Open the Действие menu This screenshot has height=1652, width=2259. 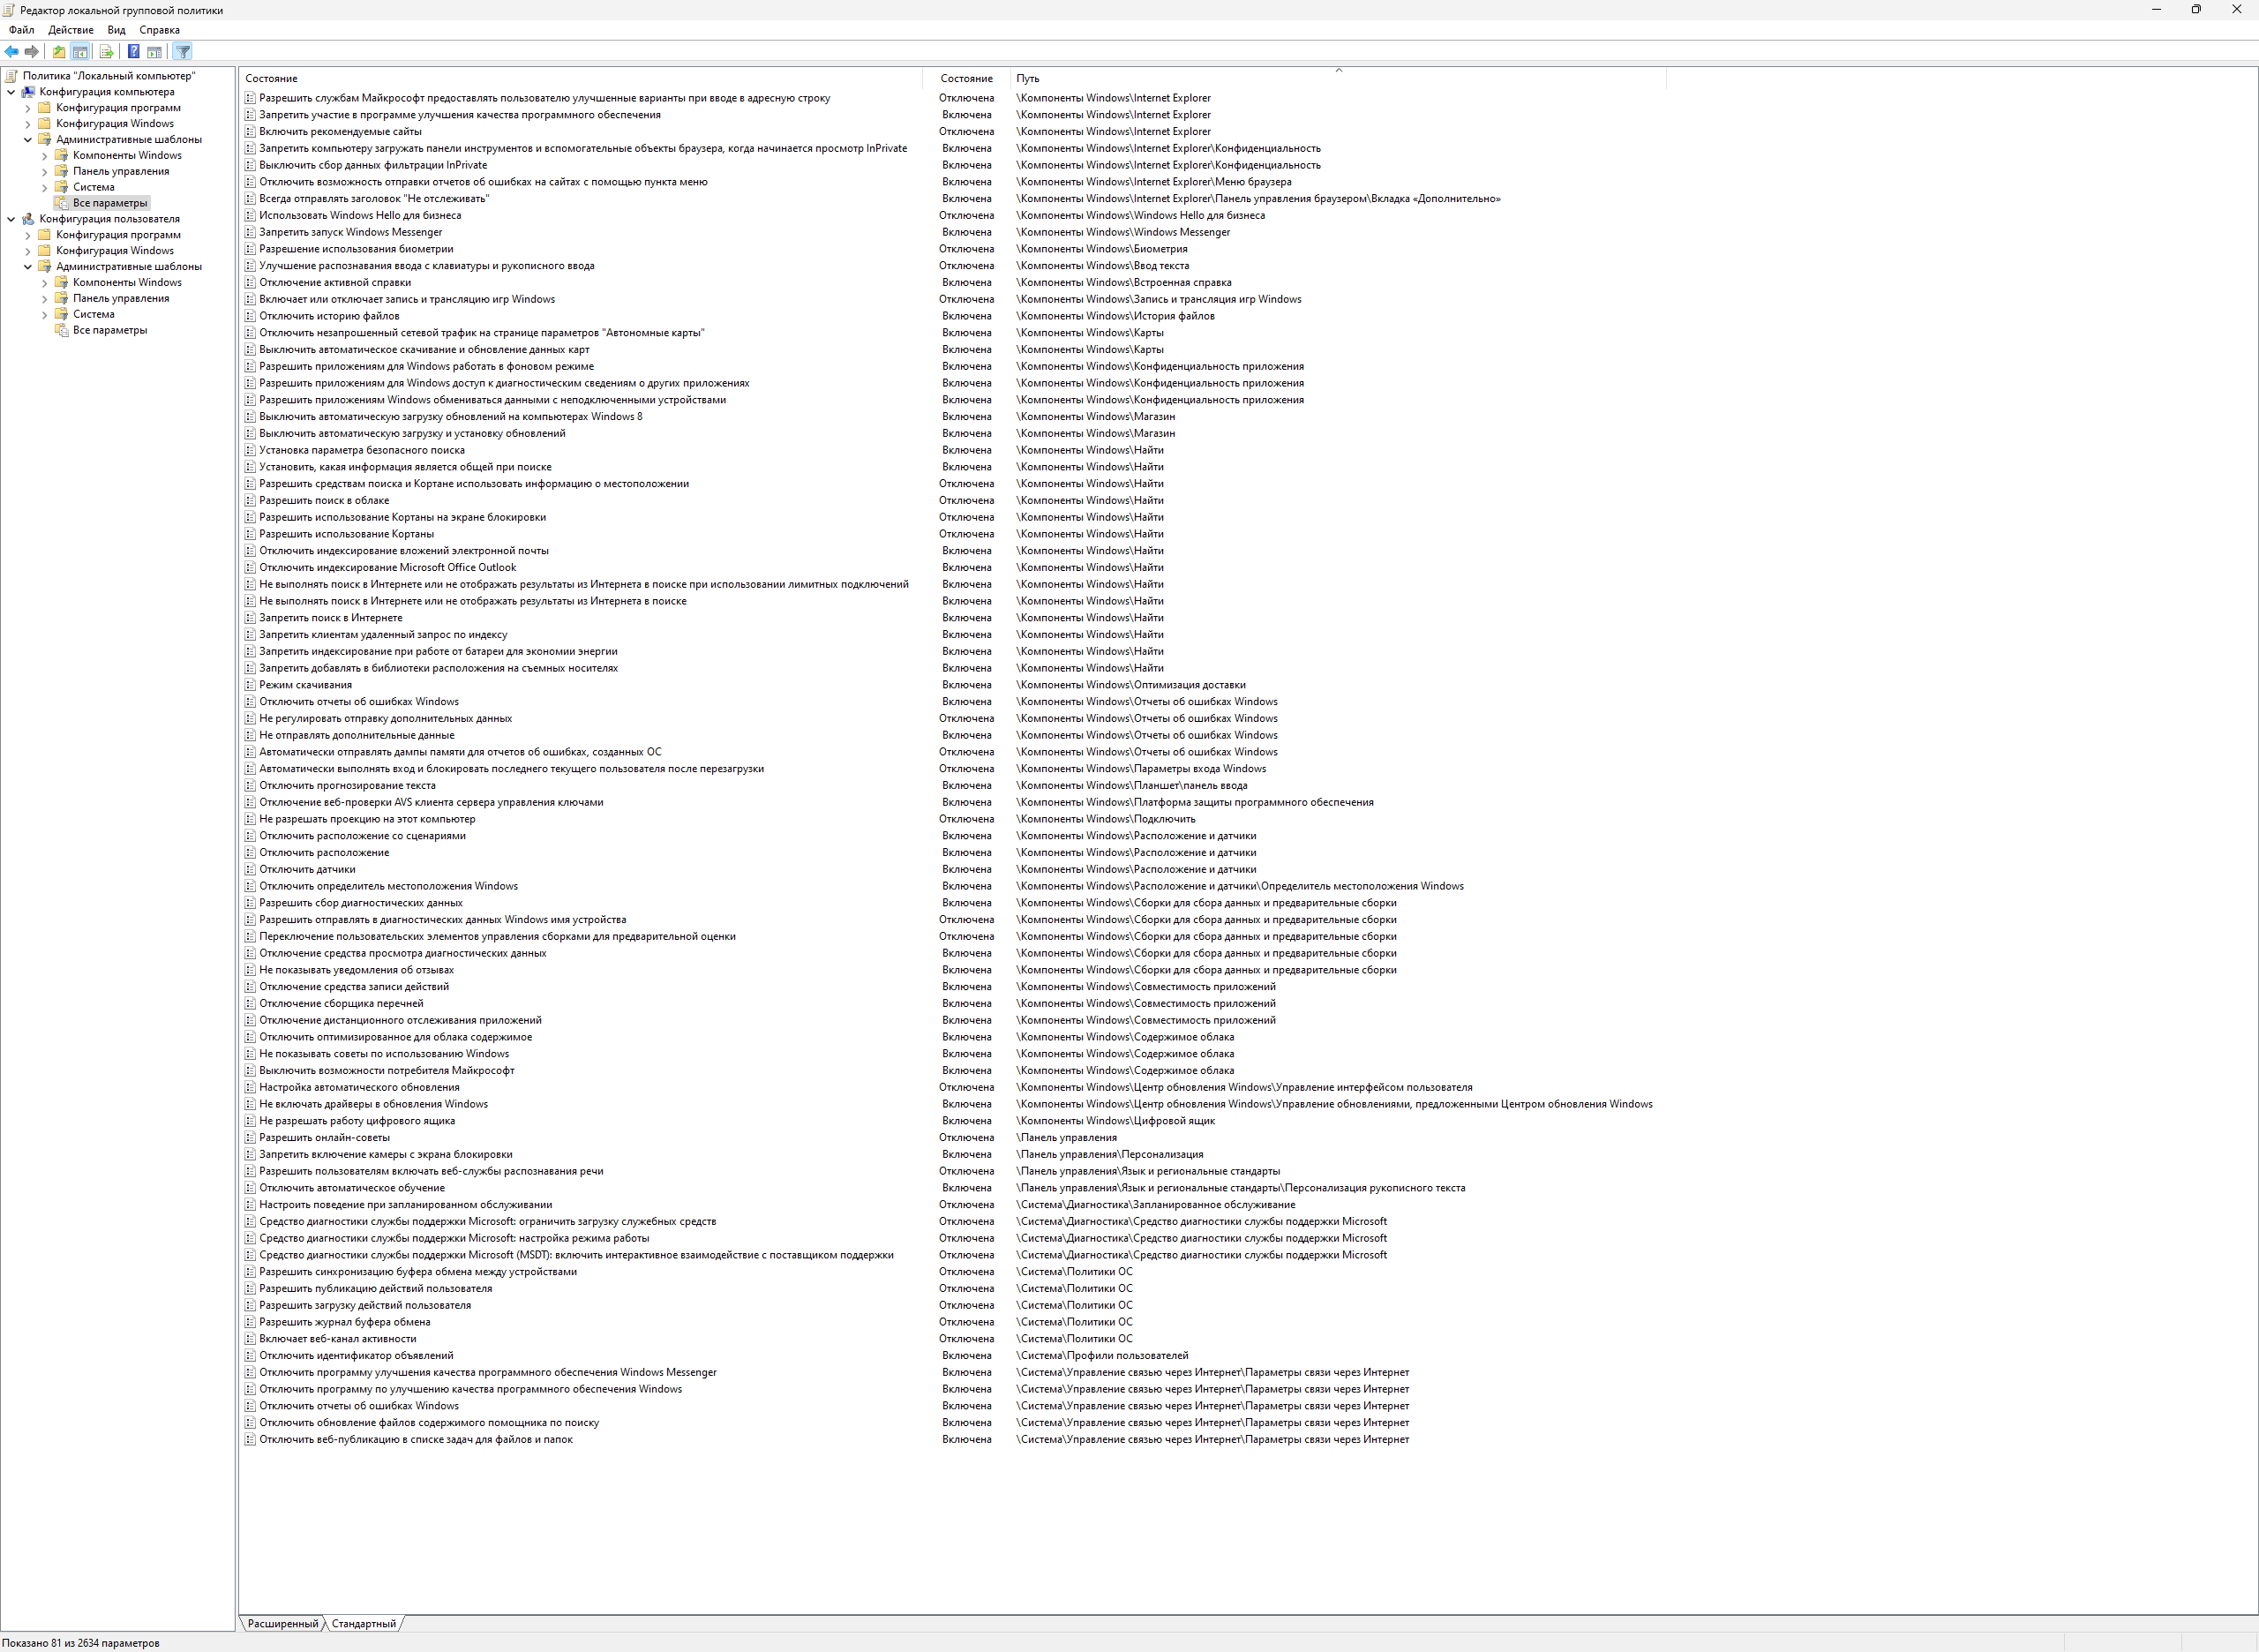pos(70,30)
